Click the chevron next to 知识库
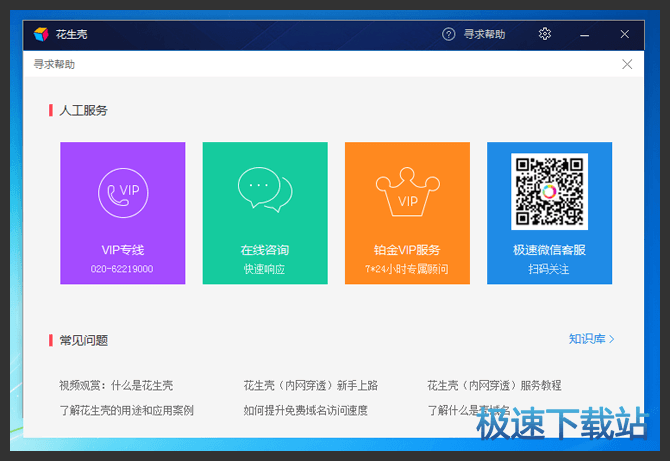 coord(612,339)
